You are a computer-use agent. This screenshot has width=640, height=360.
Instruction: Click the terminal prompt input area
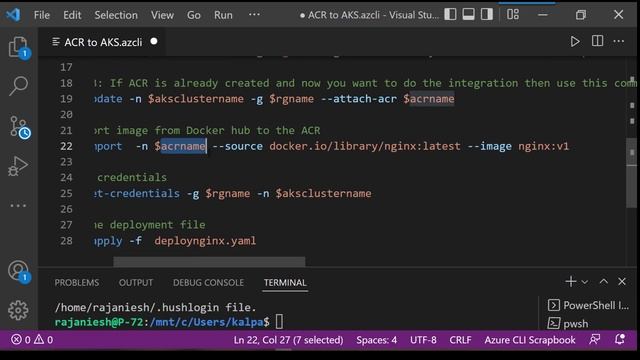tap(279, 322)
